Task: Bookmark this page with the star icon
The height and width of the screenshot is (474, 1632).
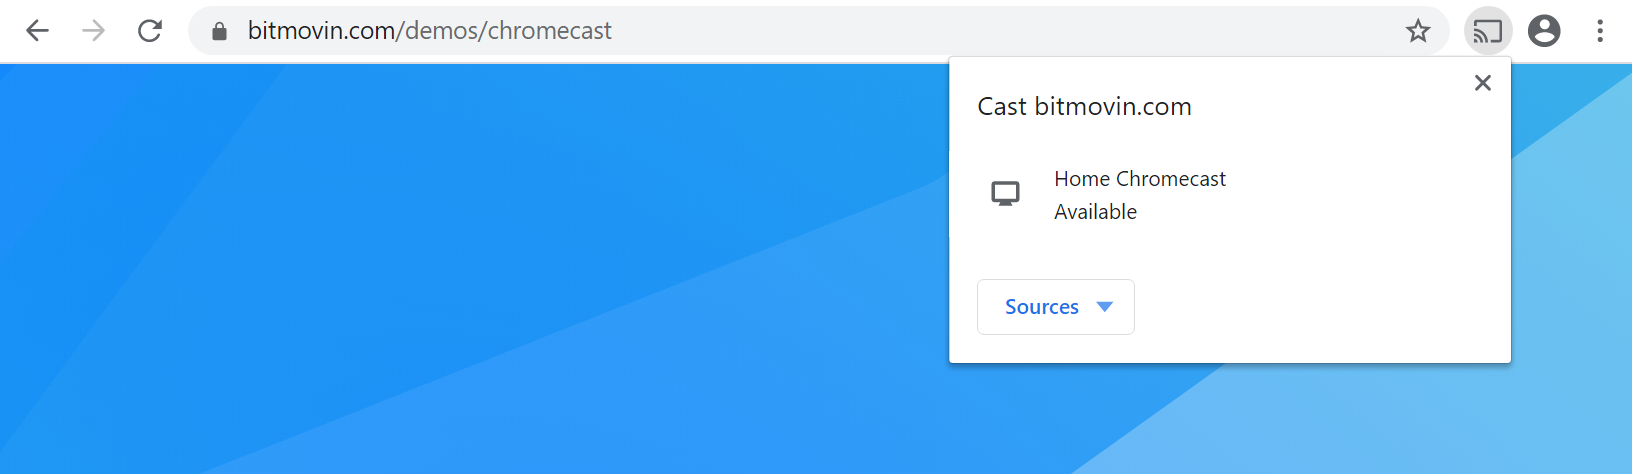Action: 1418,31
